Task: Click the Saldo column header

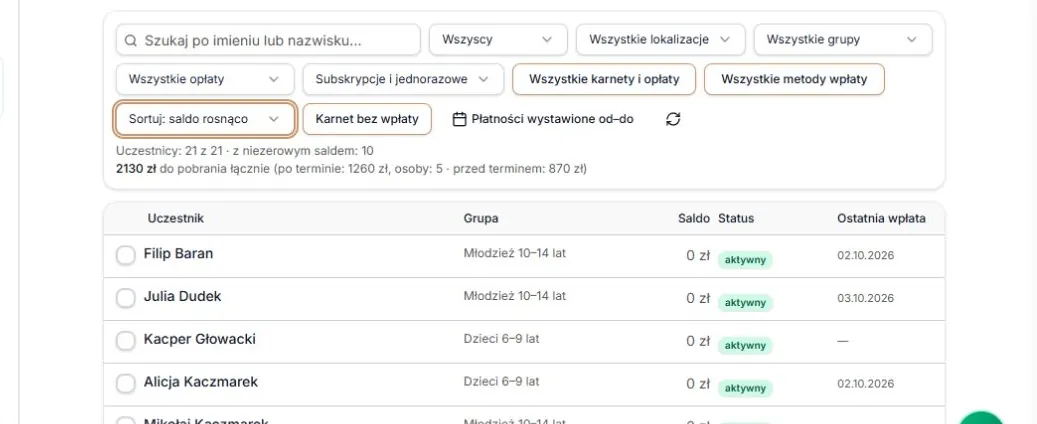Action: point(694,218)
